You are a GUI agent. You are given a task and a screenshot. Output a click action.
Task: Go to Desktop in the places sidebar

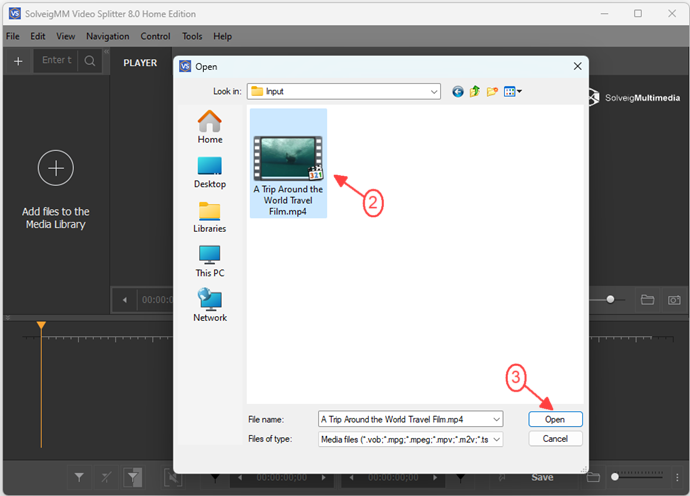coord(210,173)
